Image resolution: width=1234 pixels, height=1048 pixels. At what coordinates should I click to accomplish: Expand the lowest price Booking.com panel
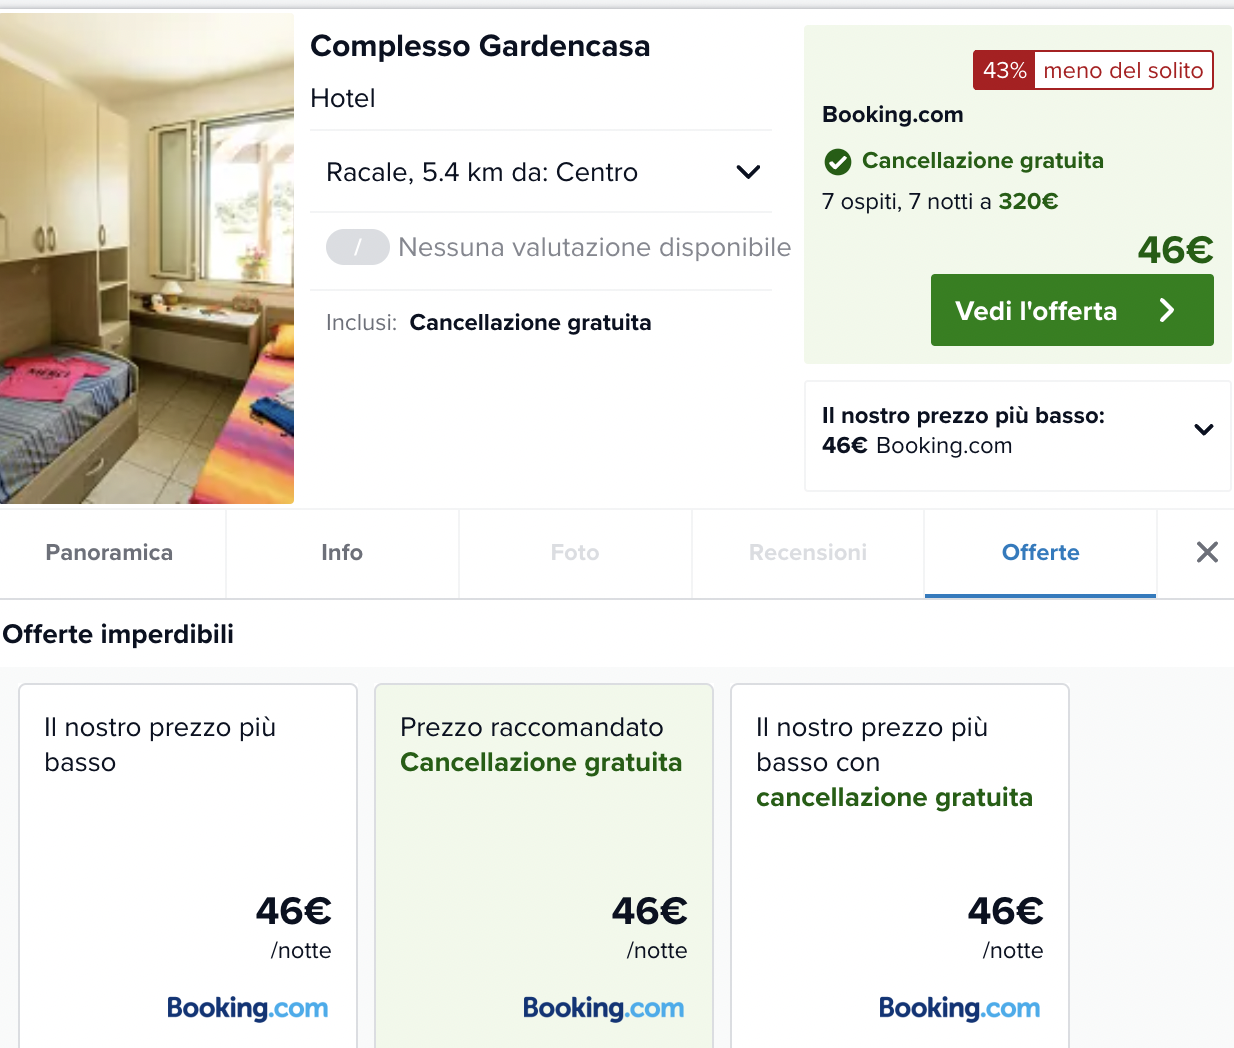tap(1203, 430)
